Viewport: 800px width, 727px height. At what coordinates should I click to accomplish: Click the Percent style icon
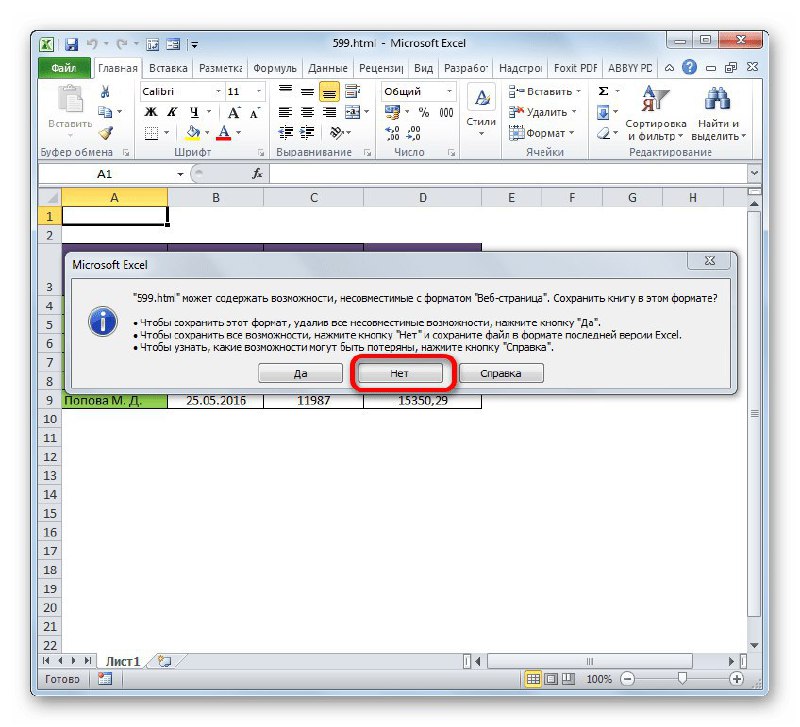(424, 112)
